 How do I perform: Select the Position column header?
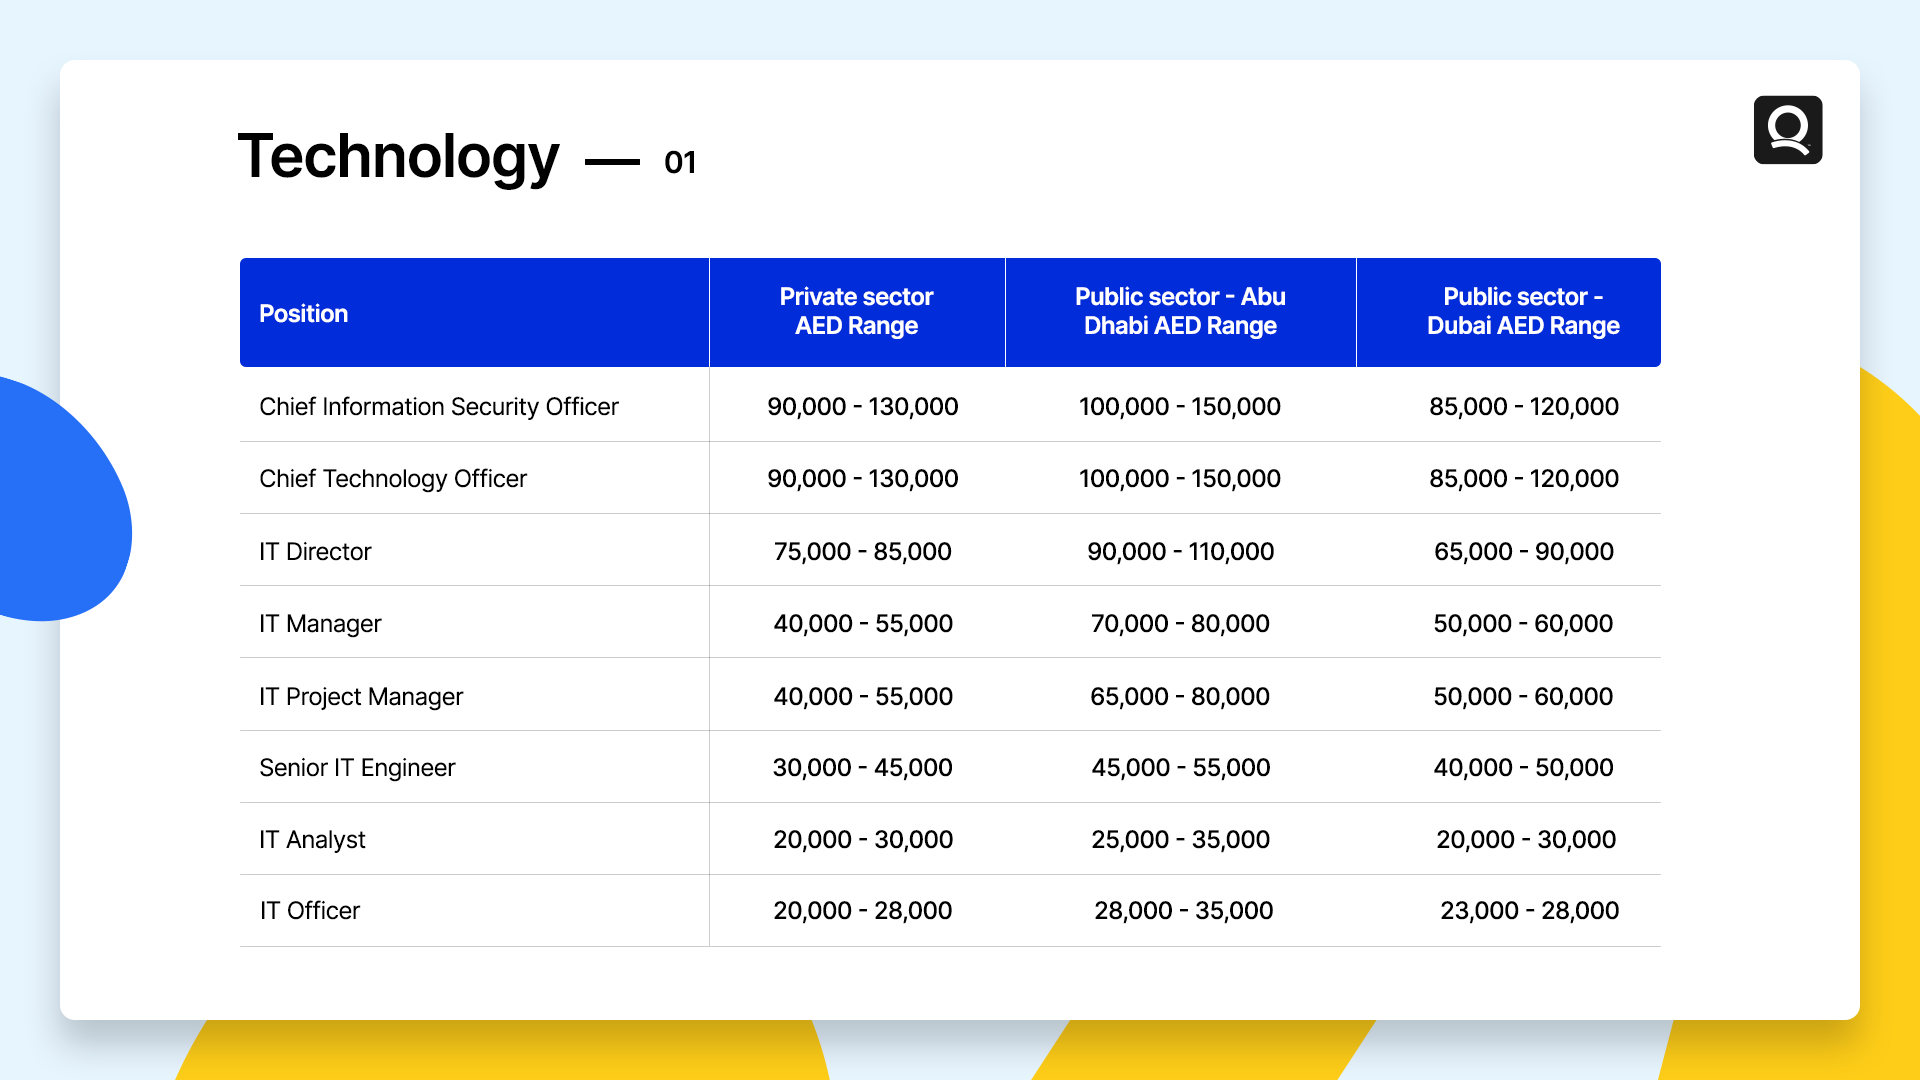point(303,314)
